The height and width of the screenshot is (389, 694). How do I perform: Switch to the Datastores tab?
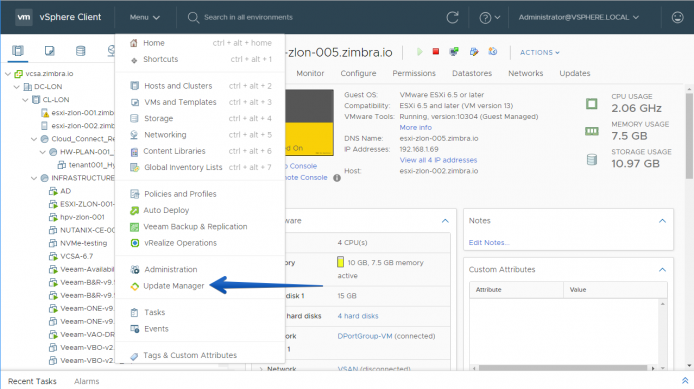pyautogui.click(x=472, y=73)
